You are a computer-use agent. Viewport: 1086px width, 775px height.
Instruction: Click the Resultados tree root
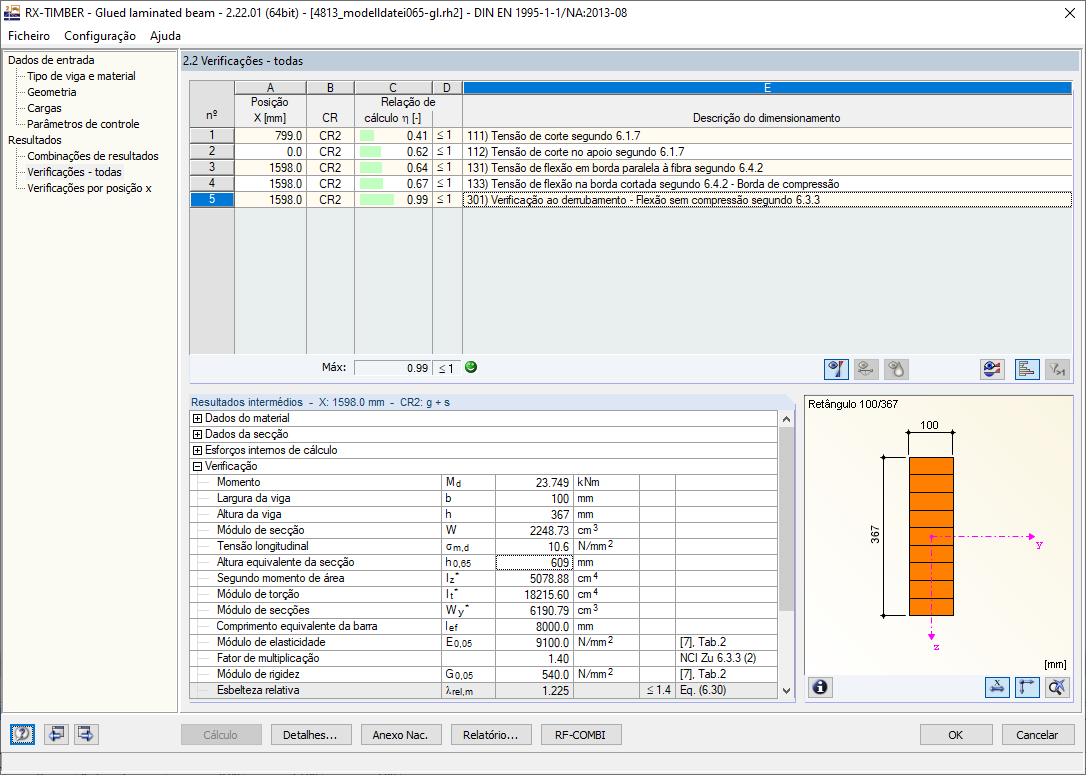tap(35, 140)
